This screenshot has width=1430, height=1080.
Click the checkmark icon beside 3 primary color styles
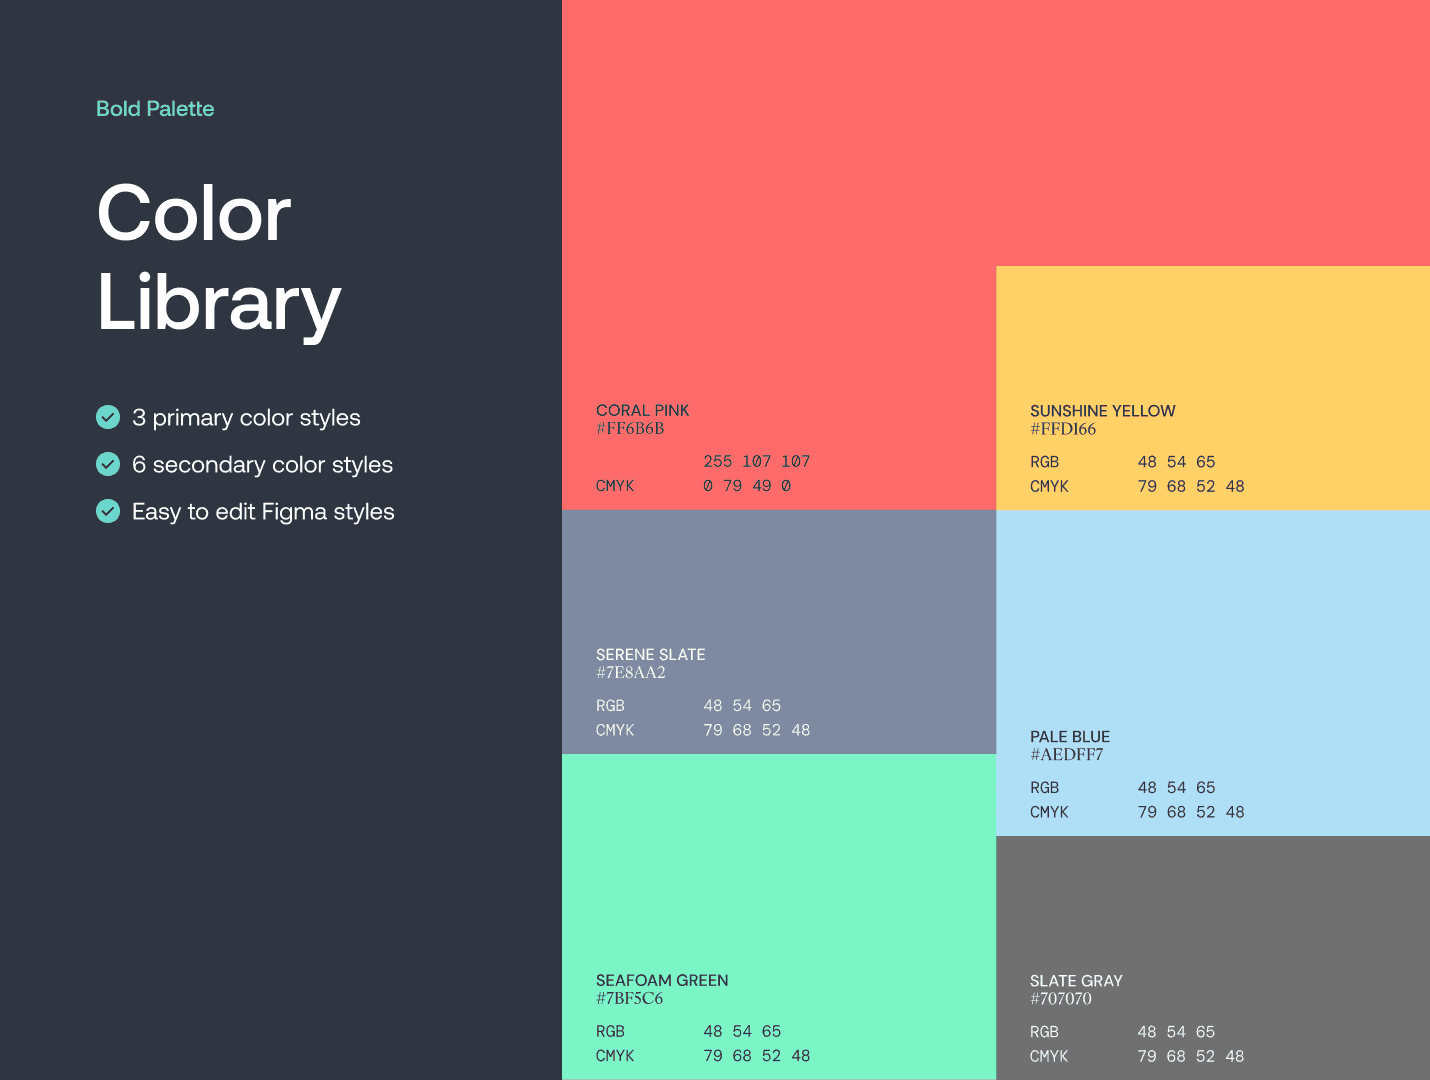tap(108, 417)
